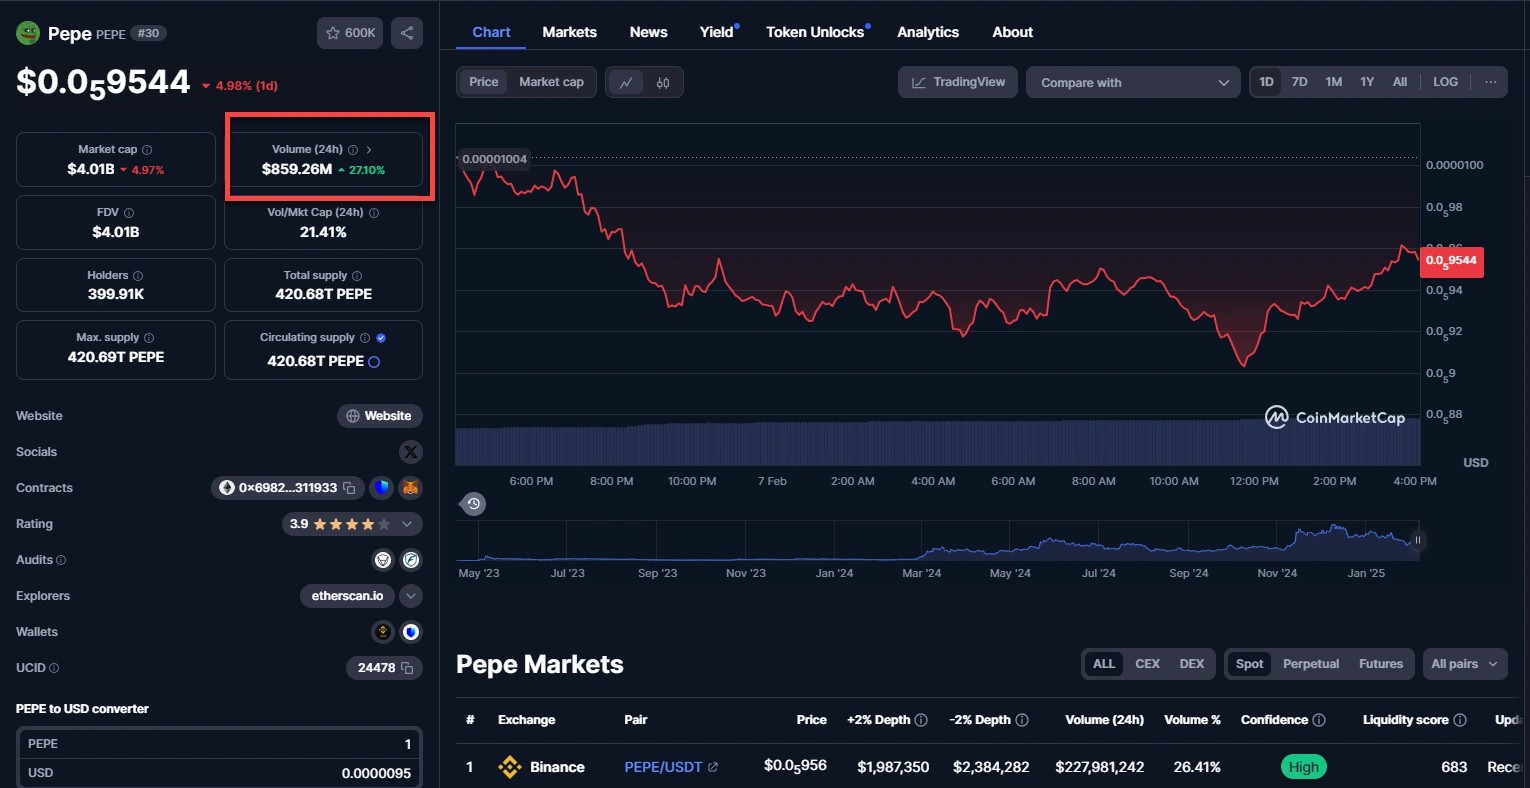
Task: Switch chart to candlestick view icon
Action: pos(663,82)
